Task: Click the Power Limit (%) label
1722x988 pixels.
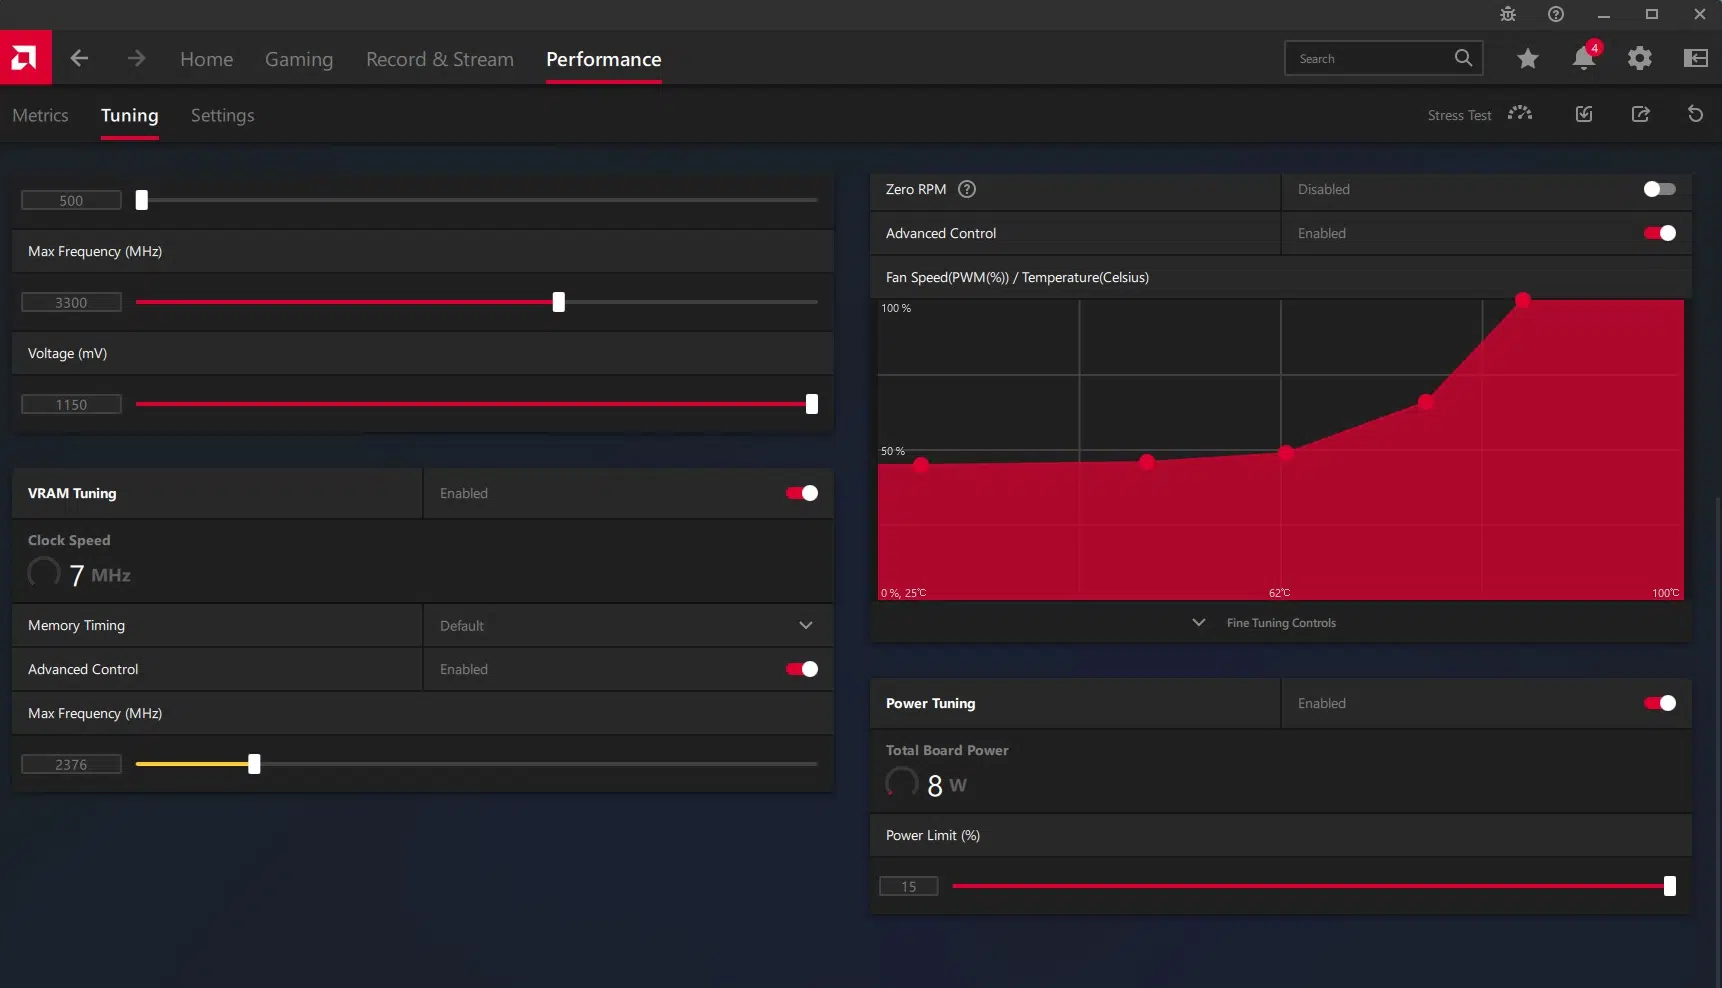Action: click(933, 835)
